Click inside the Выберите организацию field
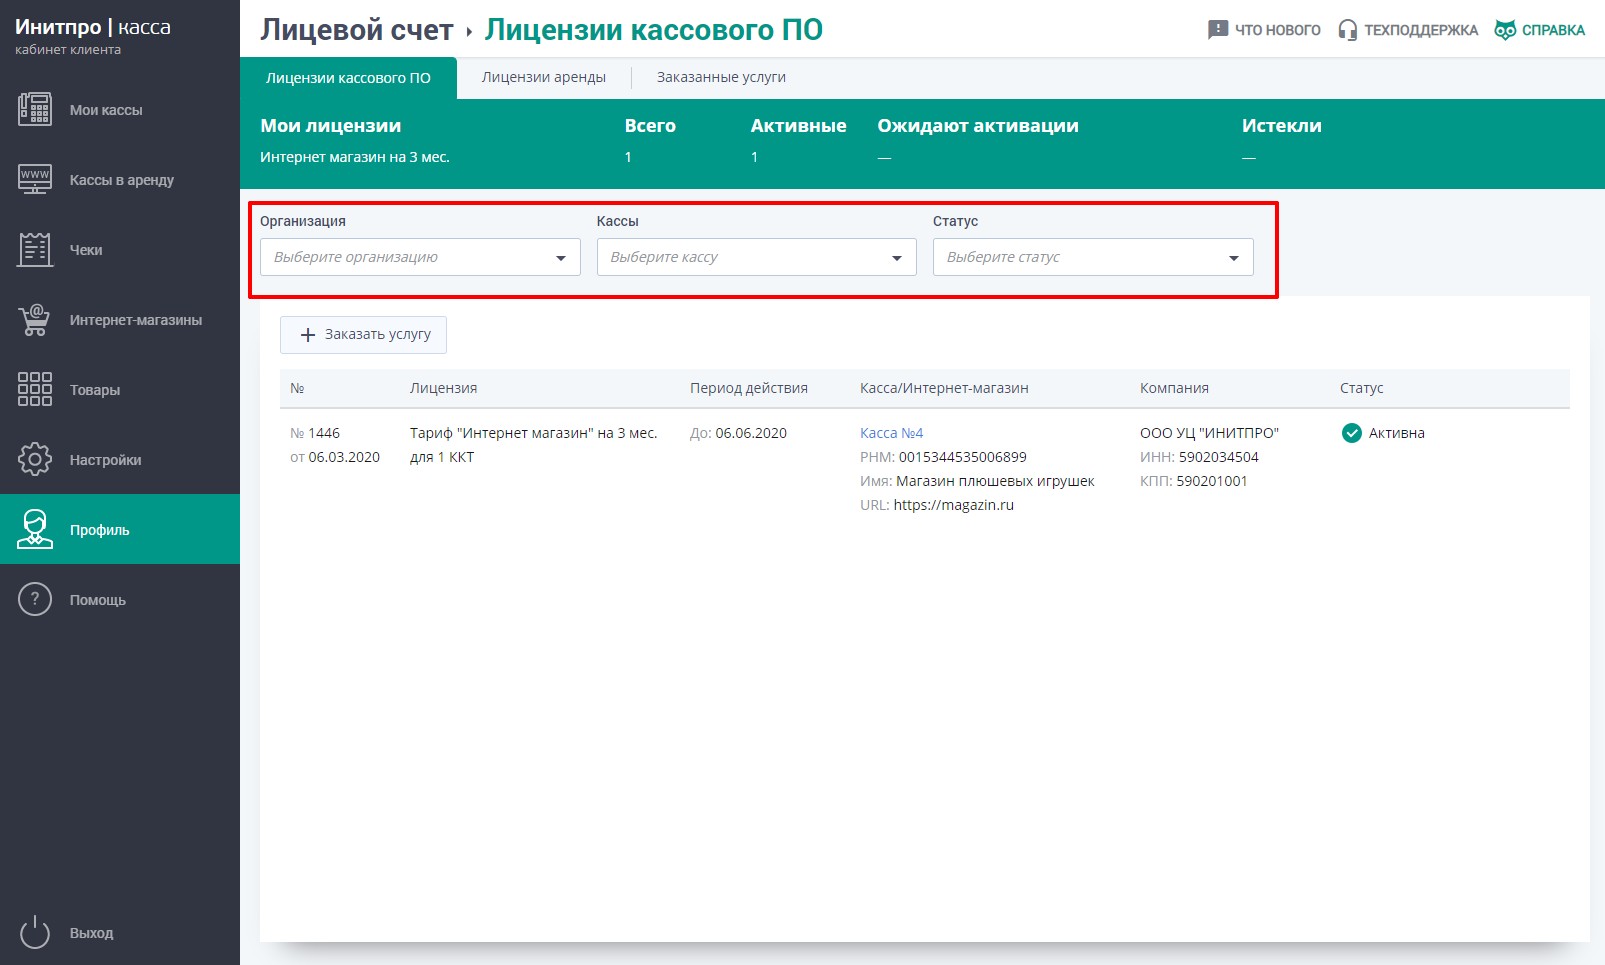 click(x=420, y=257)
